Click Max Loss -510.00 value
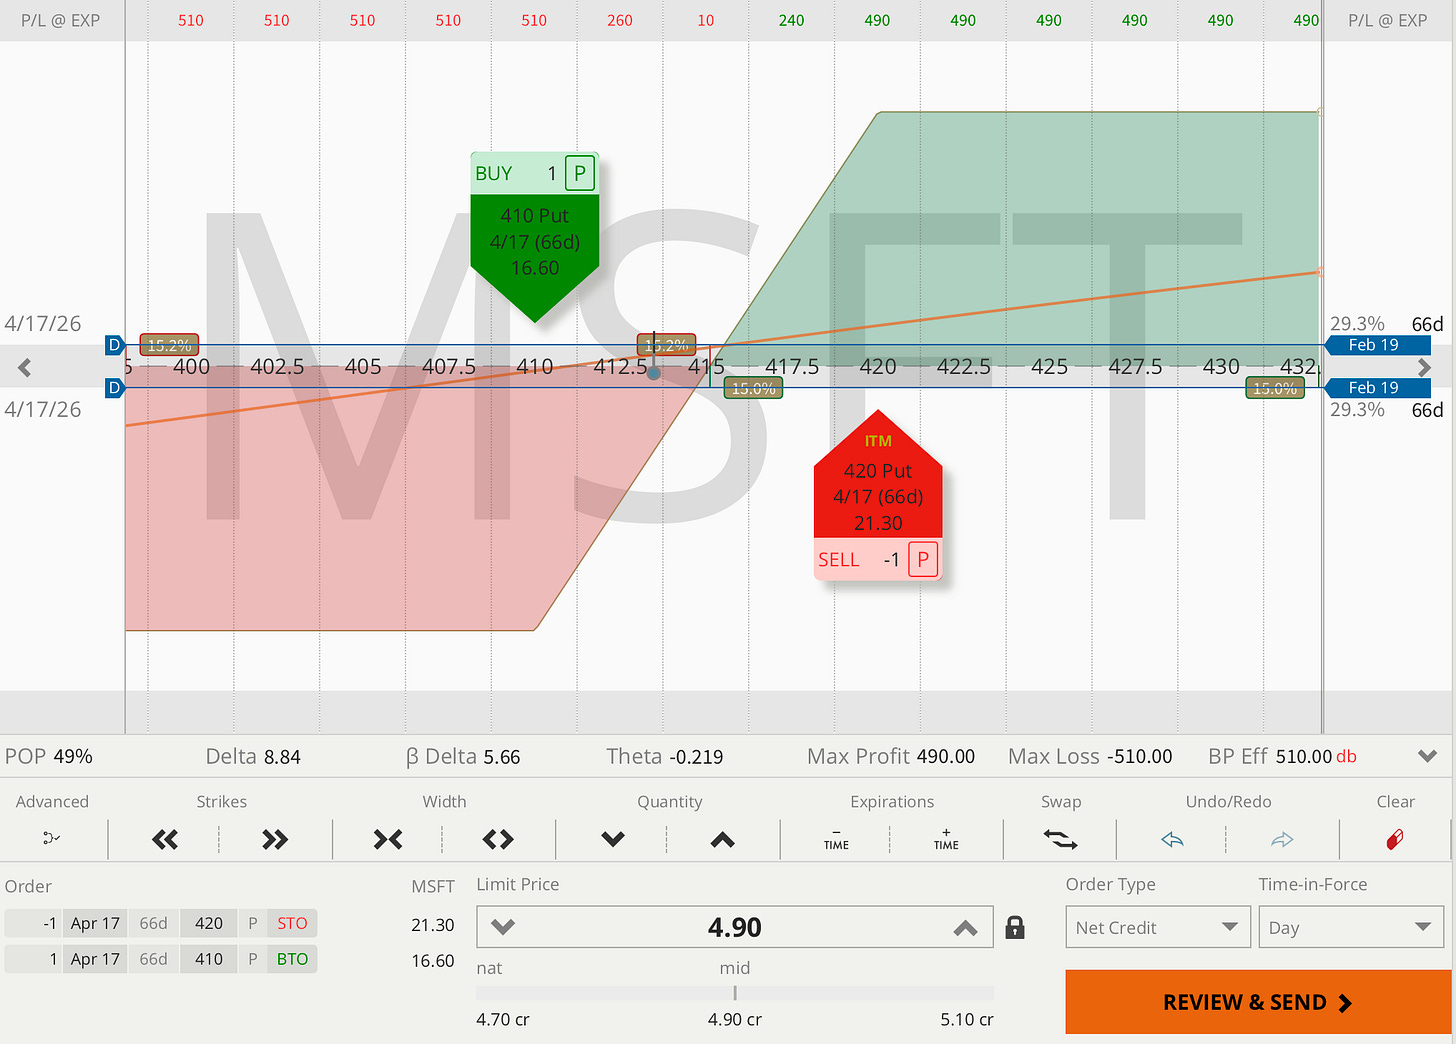This screenshot has height=1044, width=1456. (x=1140, y=756)
